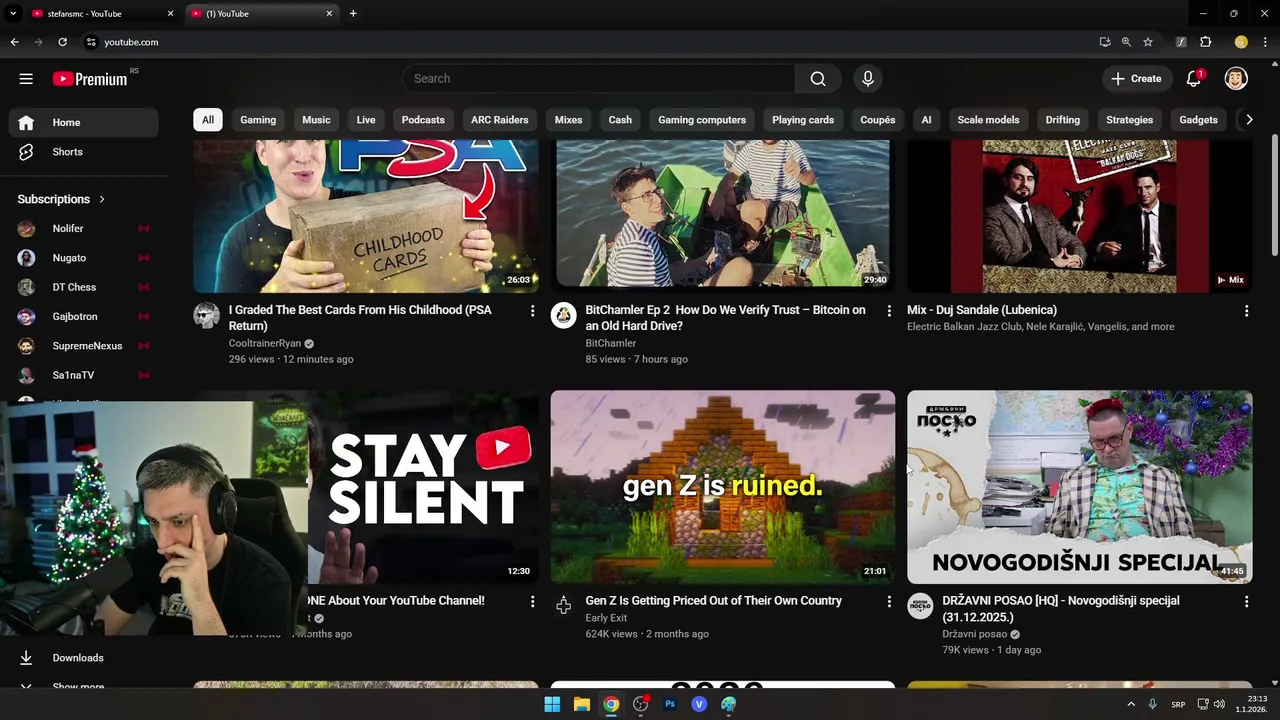Select the Music filter chip
The width and height of the screenshot is (1280, 720).
pyautogui.click(x=316, y=120)
